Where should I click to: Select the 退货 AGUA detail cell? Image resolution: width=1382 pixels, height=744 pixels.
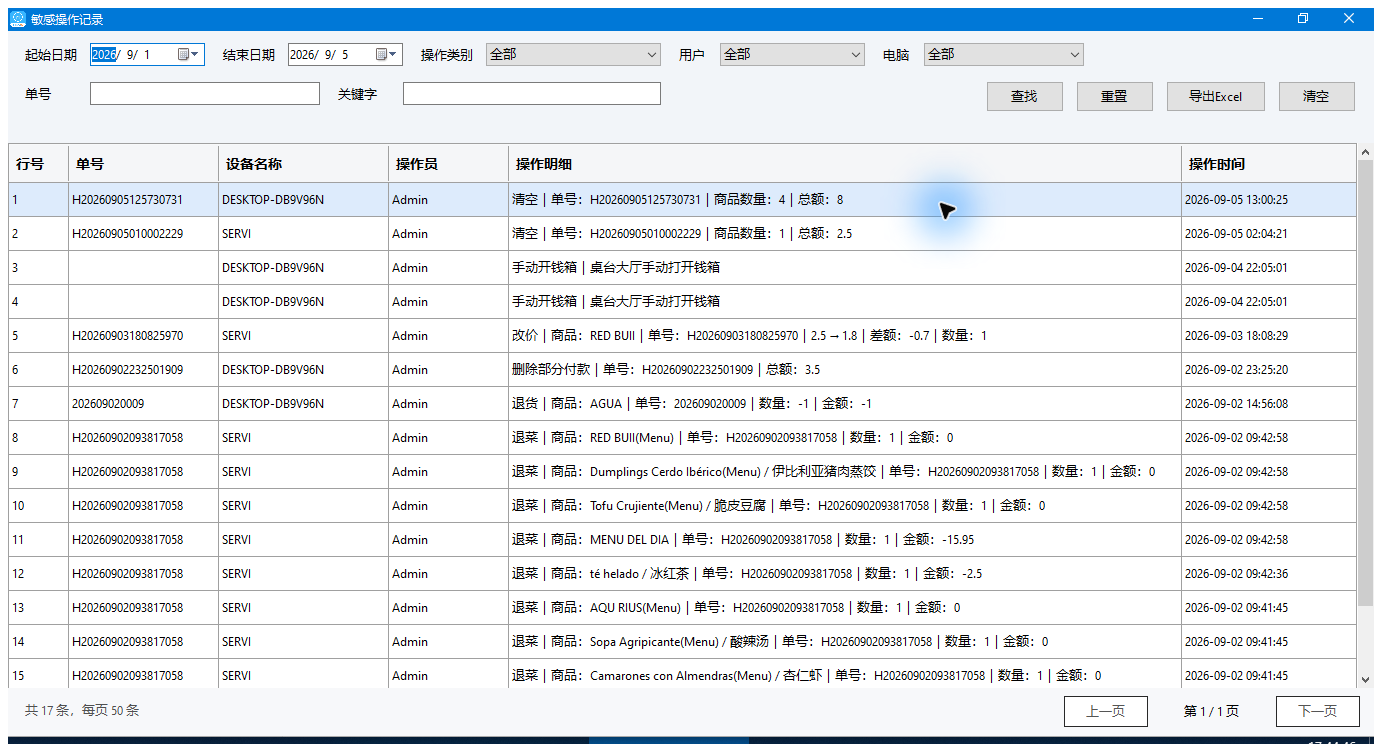pos(845,404)
